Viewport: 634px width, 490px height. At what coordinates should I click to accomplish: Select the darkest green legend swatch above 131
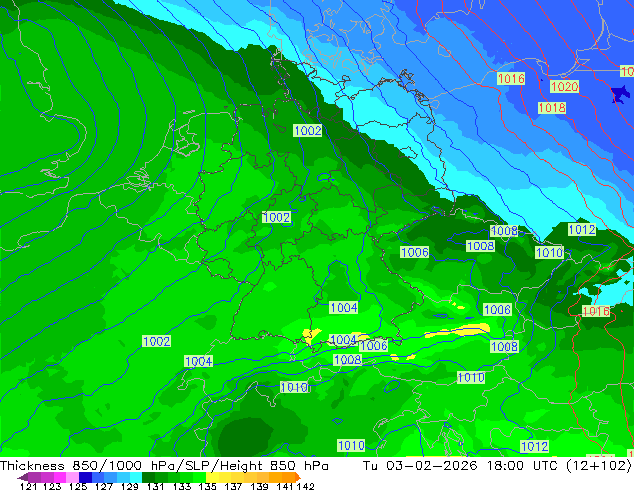tap(148, 477)
